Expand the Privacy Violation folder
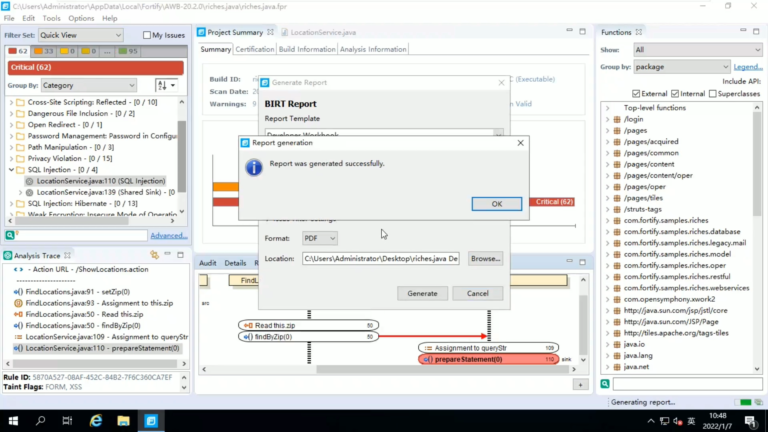Screen dimensions: 768x432 pyautogui.click(x=11, y=159)
